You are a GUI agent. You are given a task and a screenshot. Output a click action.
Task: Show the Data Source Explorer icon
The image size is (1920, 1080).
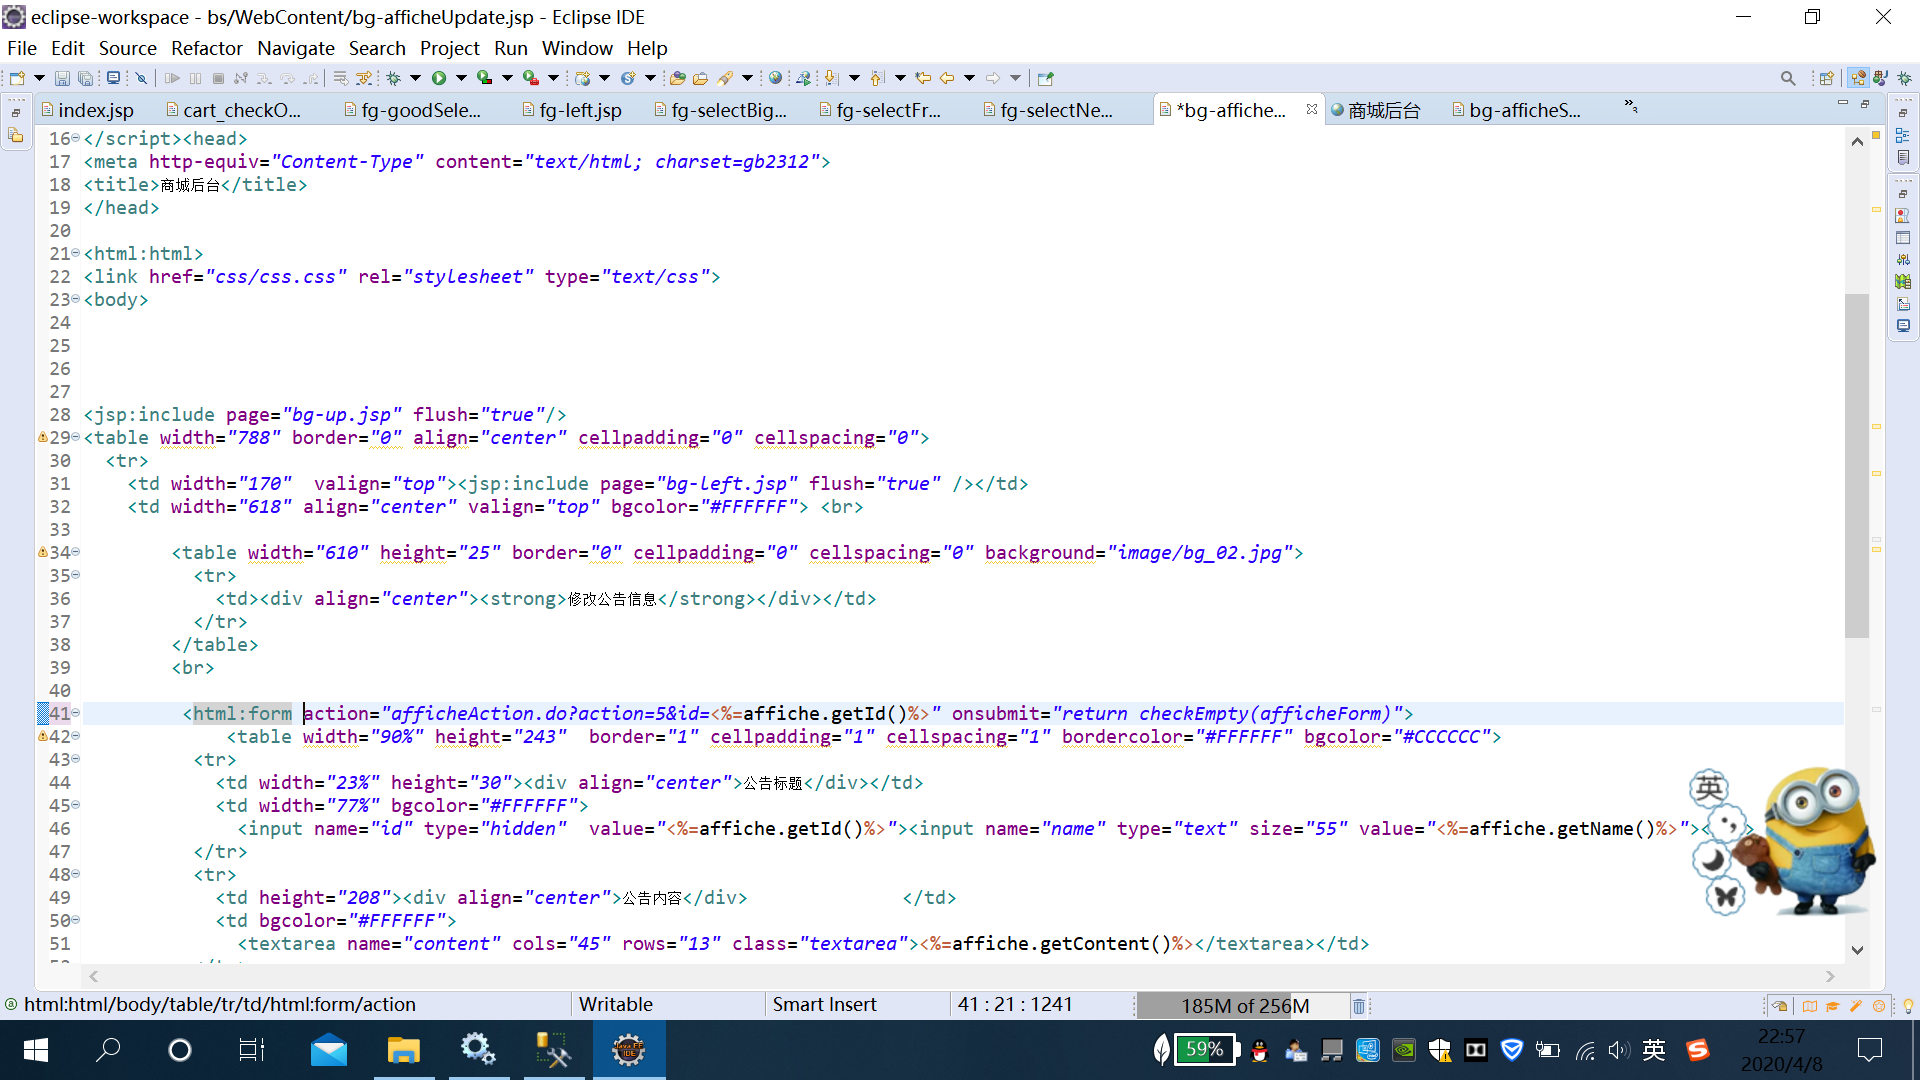1903,282
